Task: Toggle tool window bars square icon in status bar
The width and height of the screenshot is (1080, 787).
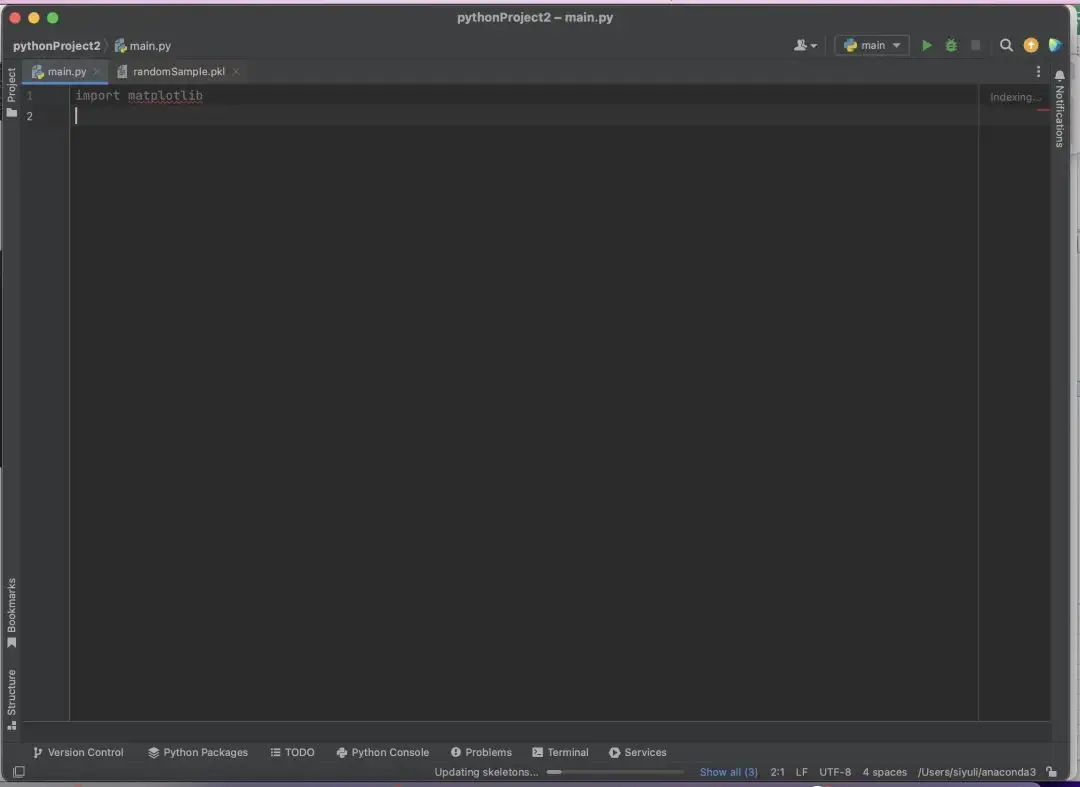Action: click(19, 772)
